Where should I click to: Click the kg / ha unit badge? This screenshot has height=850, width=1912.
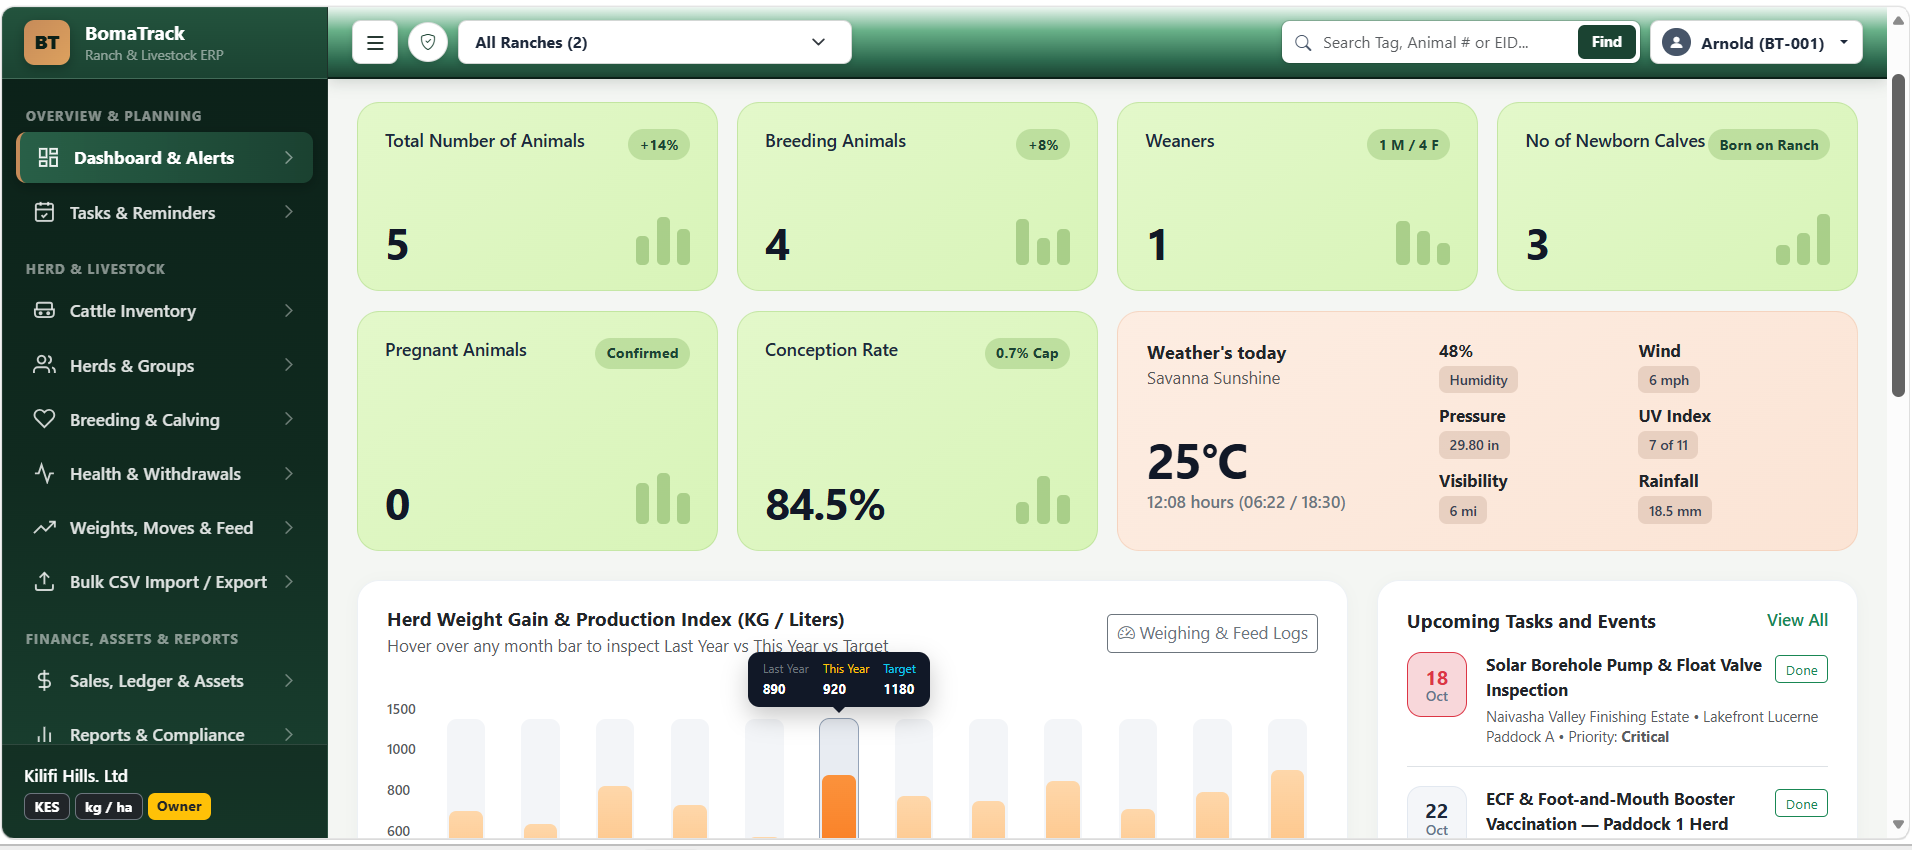109,807
